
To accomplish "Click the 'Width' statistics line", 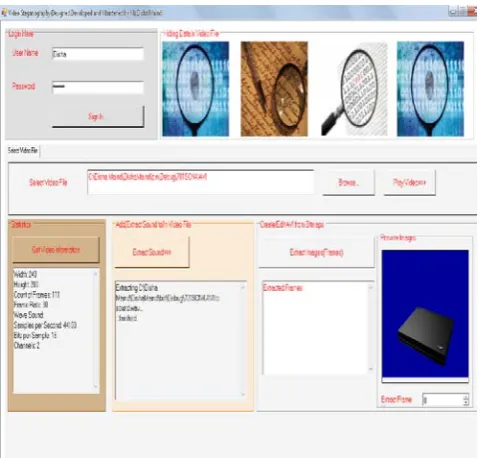I will tap(25, 274).
